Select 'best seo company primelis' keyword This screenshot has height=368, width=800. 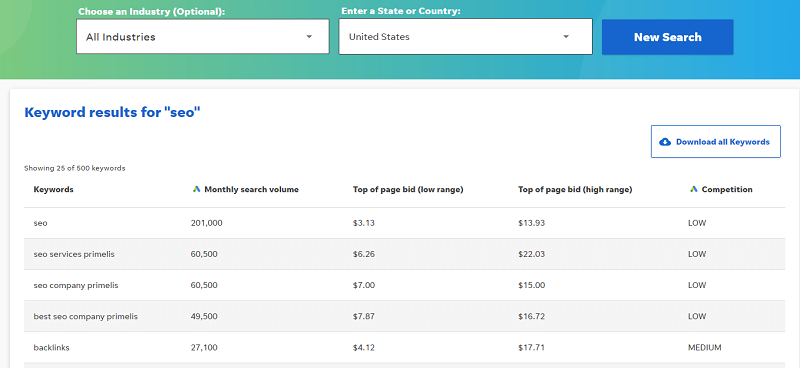[x=86, y=316]
